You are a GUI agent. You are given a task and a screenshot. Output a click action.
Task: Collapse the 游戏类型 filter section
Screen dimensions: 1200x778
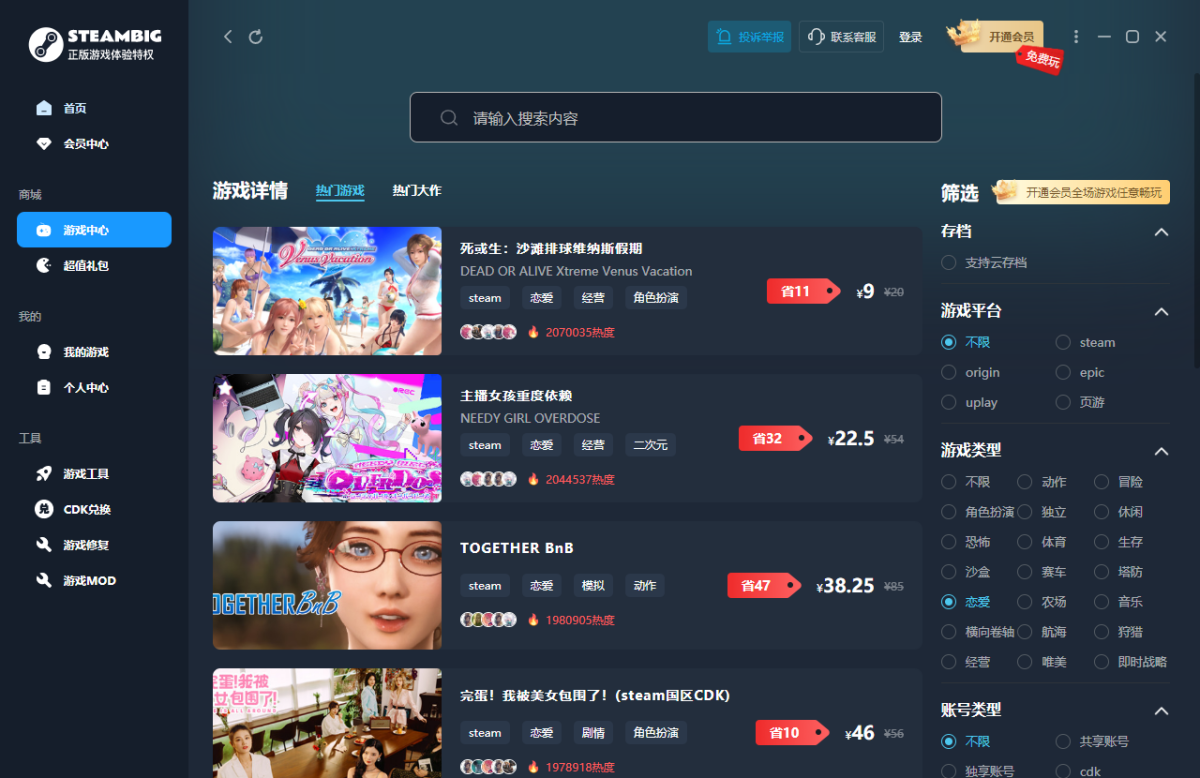pyautogui.click(x=1161, y=451)
